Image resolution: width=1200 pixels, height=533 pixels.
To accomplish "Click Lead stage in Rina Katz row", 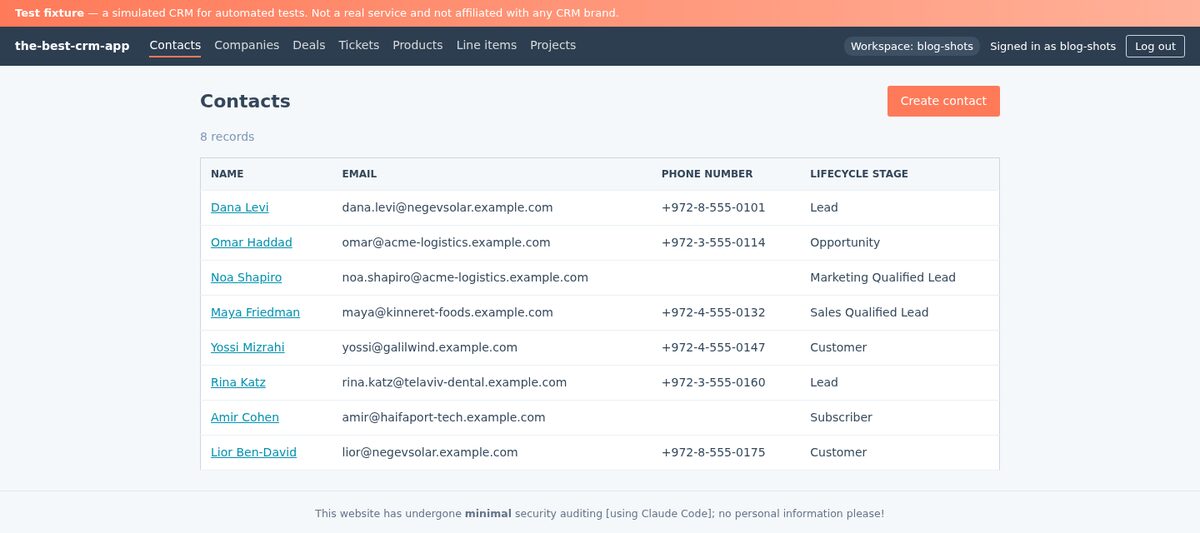I will 824,383.
